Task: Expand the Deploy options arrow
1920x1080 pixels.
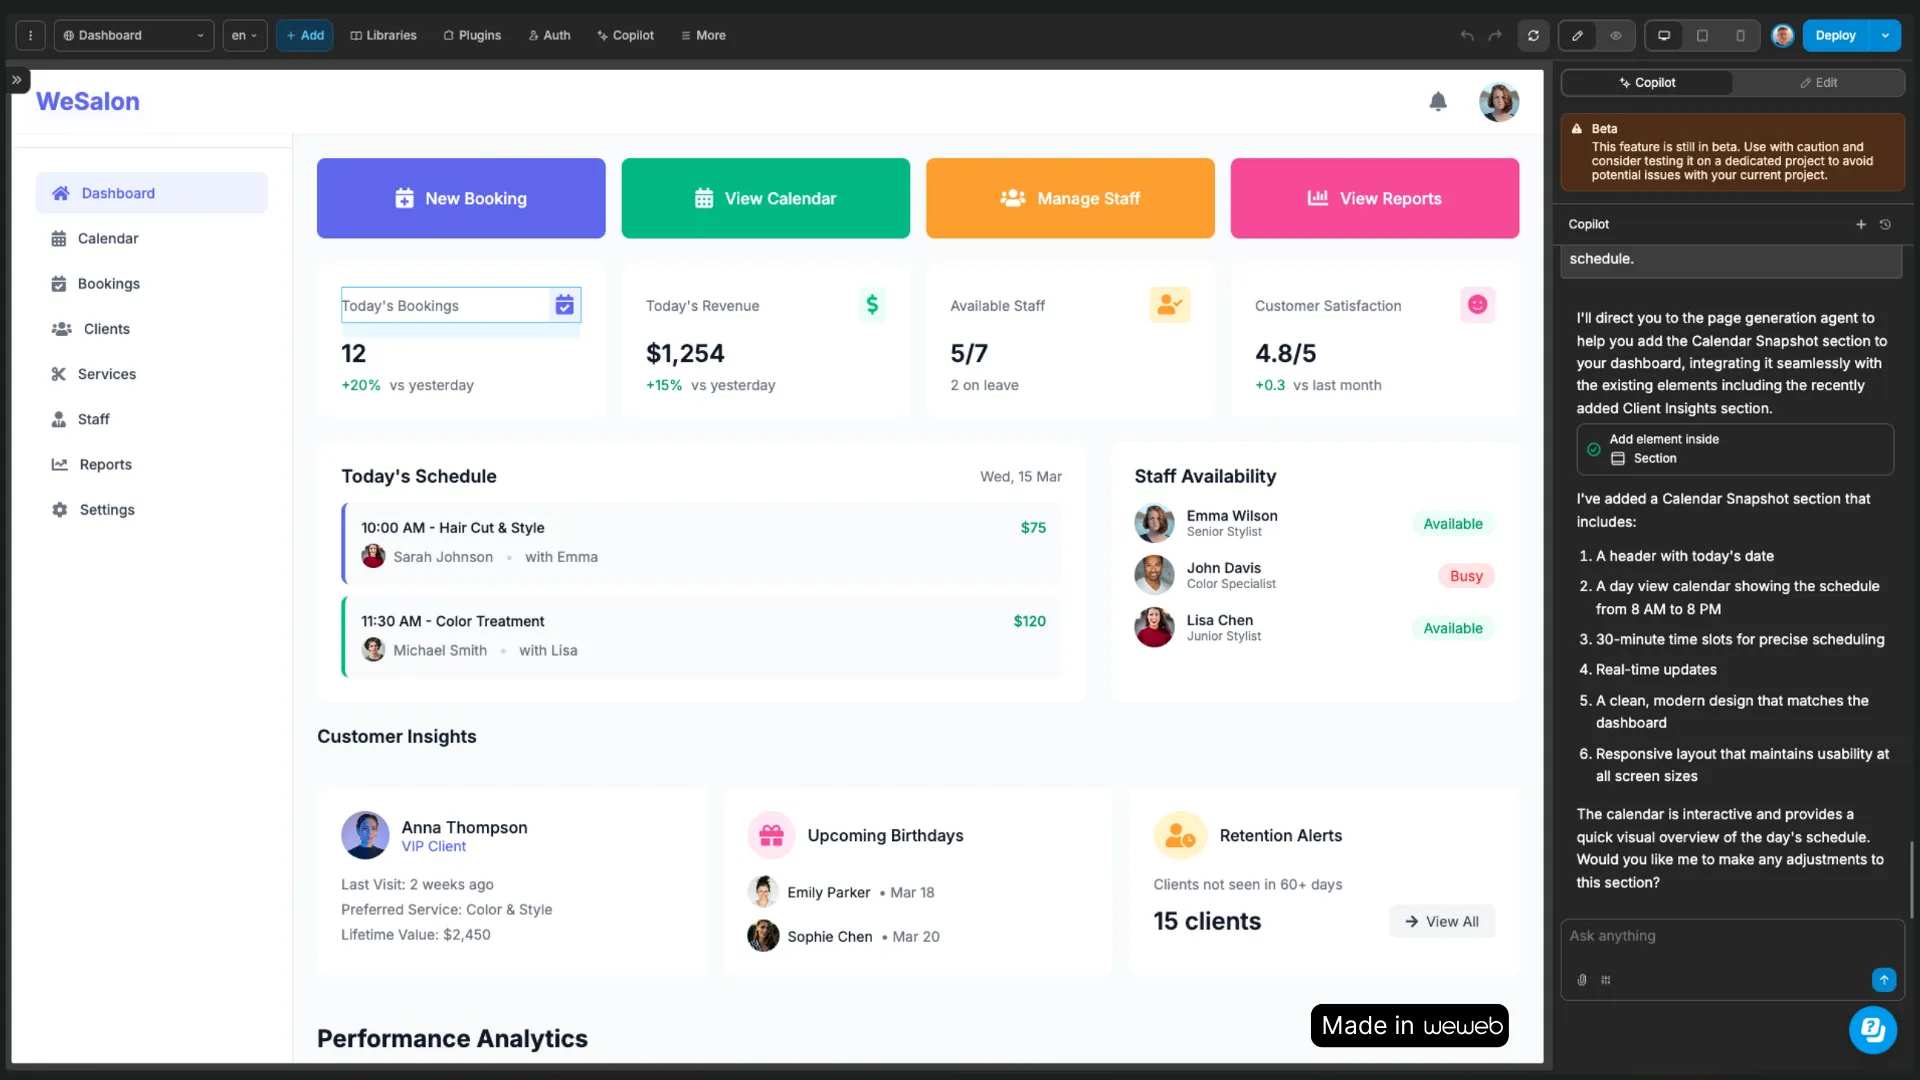Action: [1885, 35]
